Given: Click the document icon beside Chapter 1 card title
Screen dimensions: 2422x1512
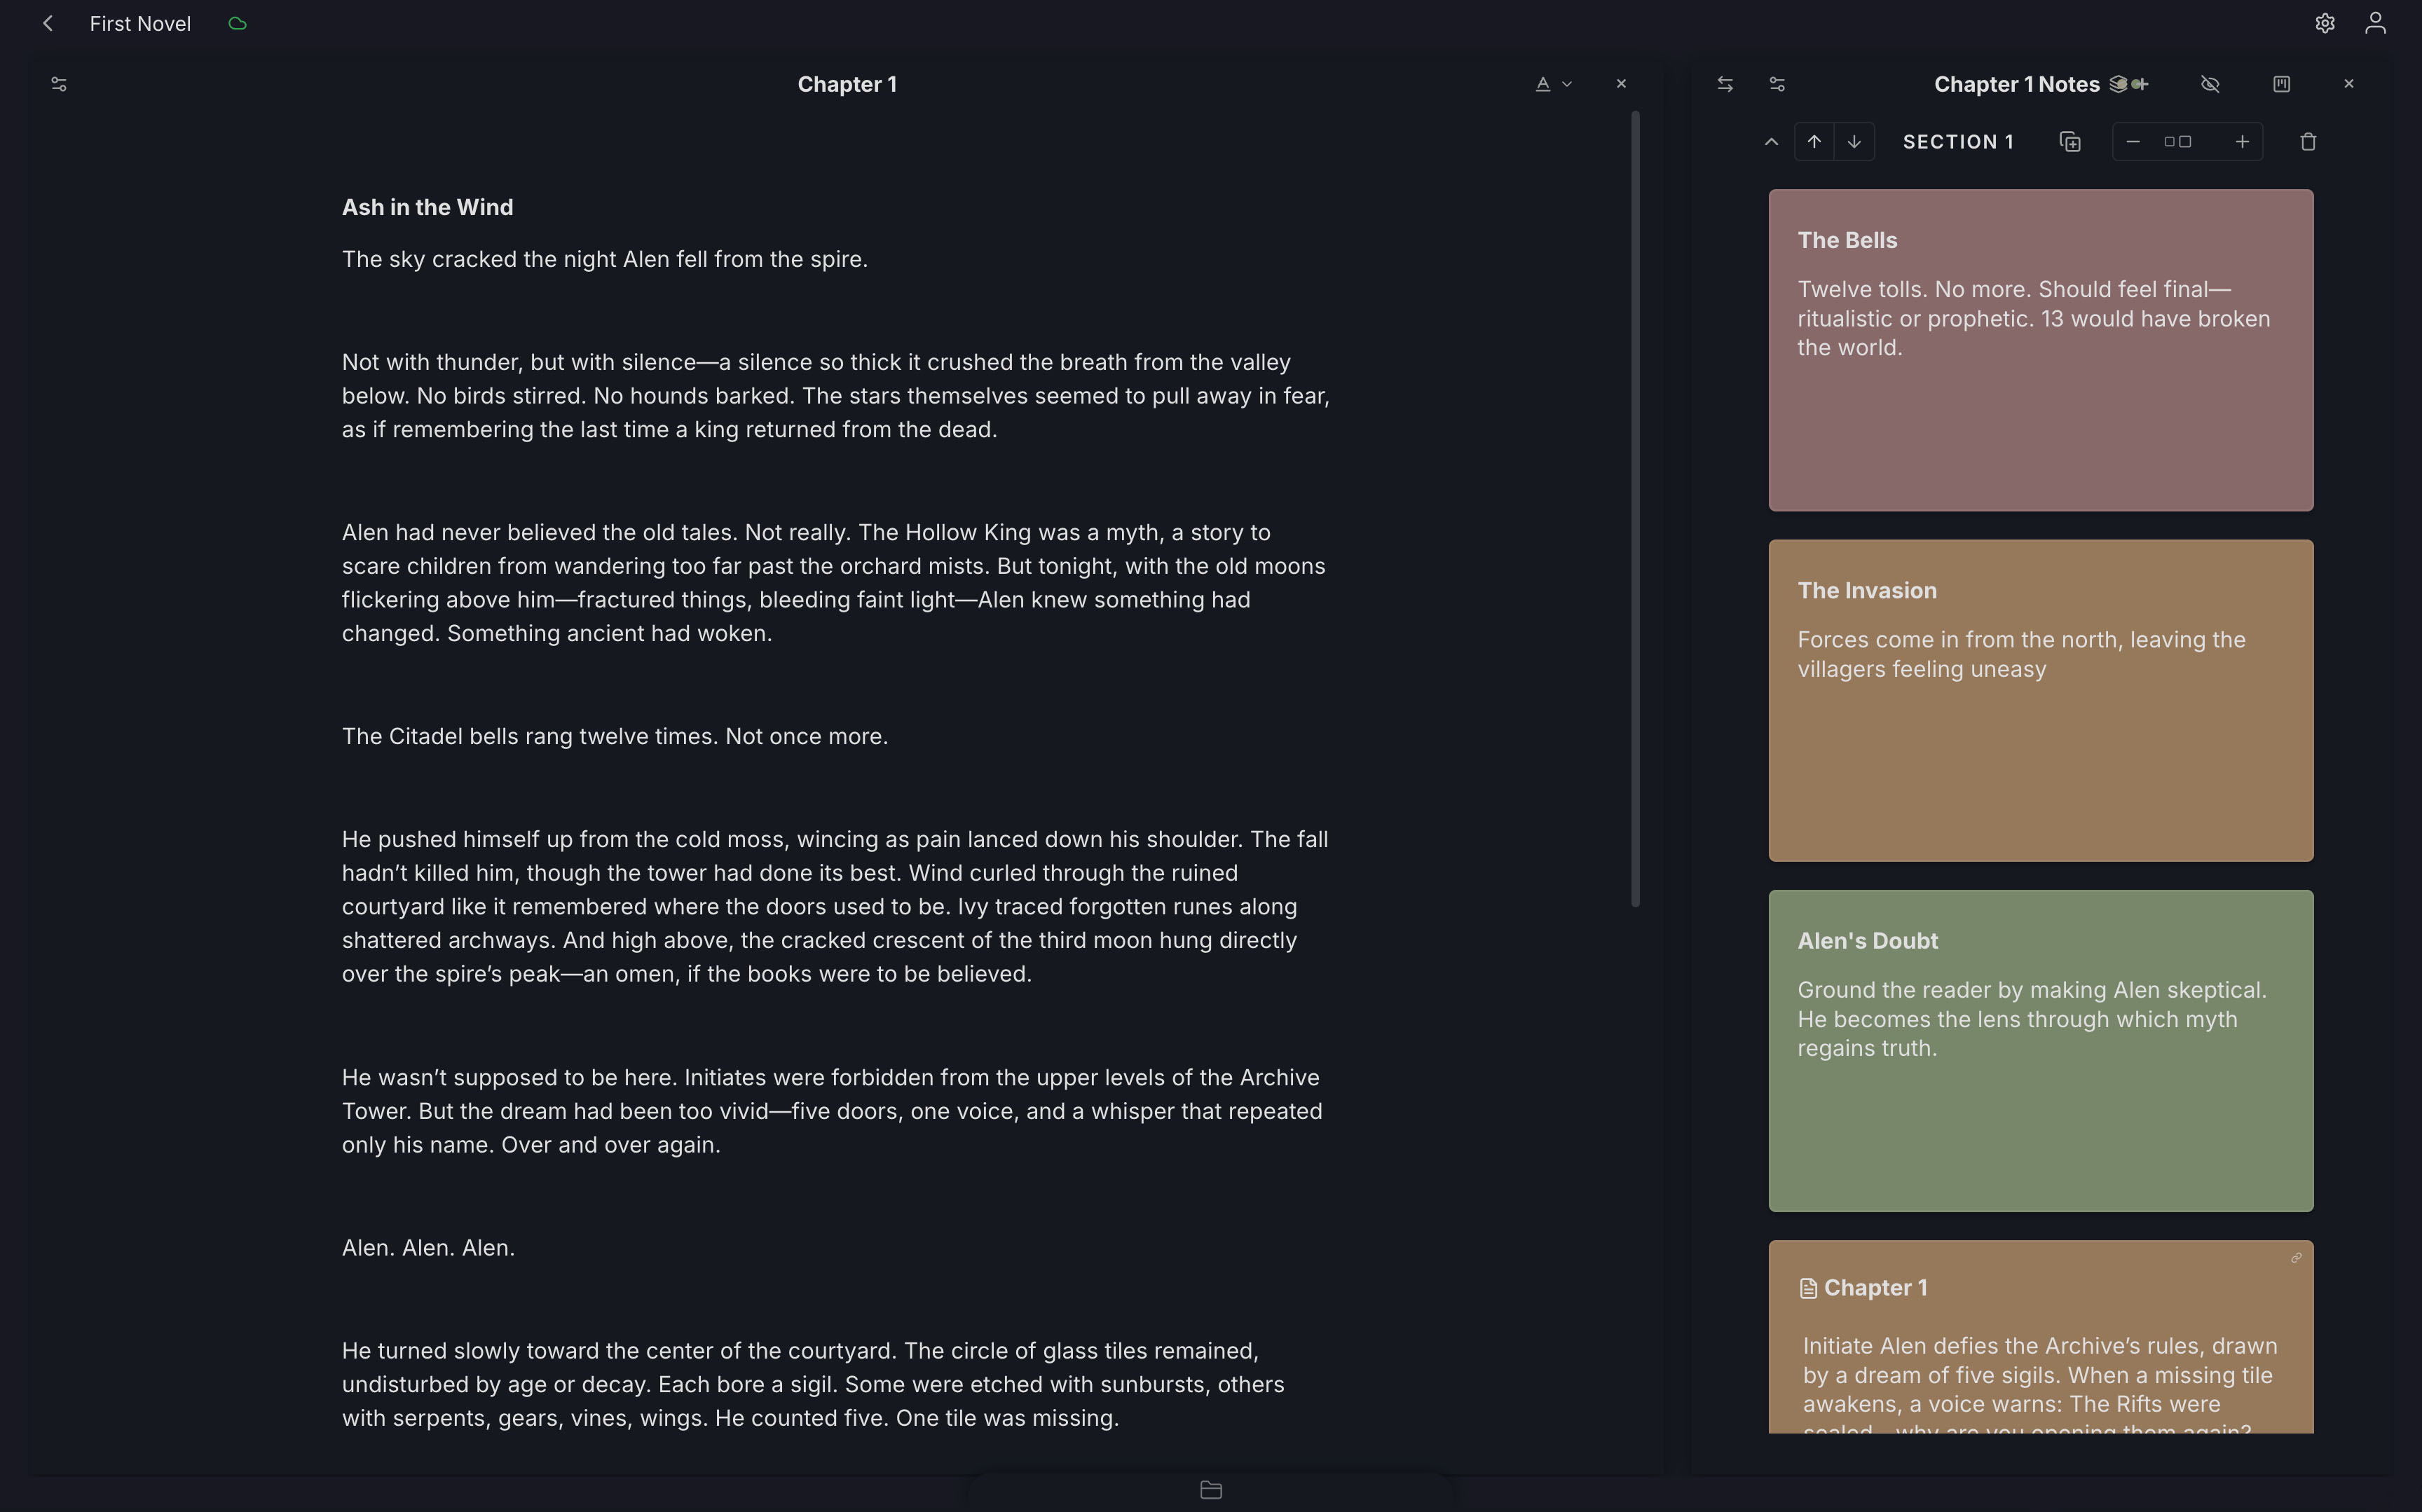Looking at the screenshot, I should [x=1807, y=1288].
